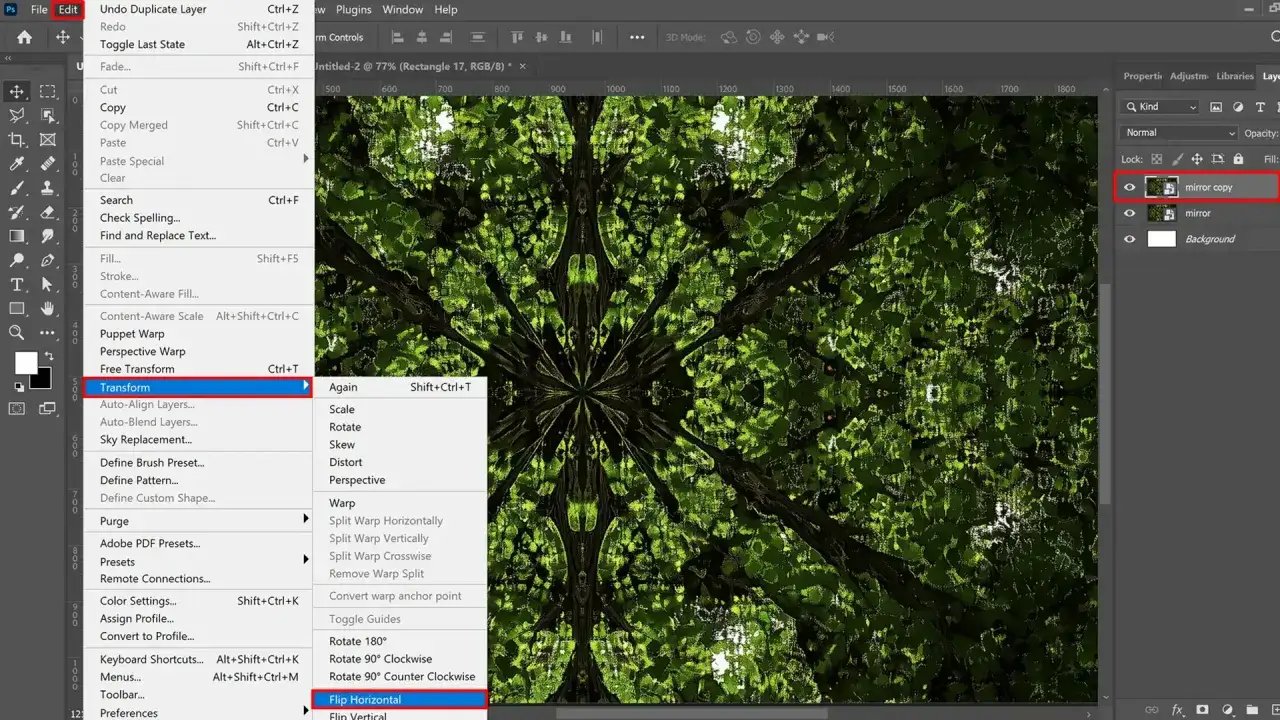Select the Hand tool
The width and height of the screenshot is (1280, 720).
click(x=47, y=309)
